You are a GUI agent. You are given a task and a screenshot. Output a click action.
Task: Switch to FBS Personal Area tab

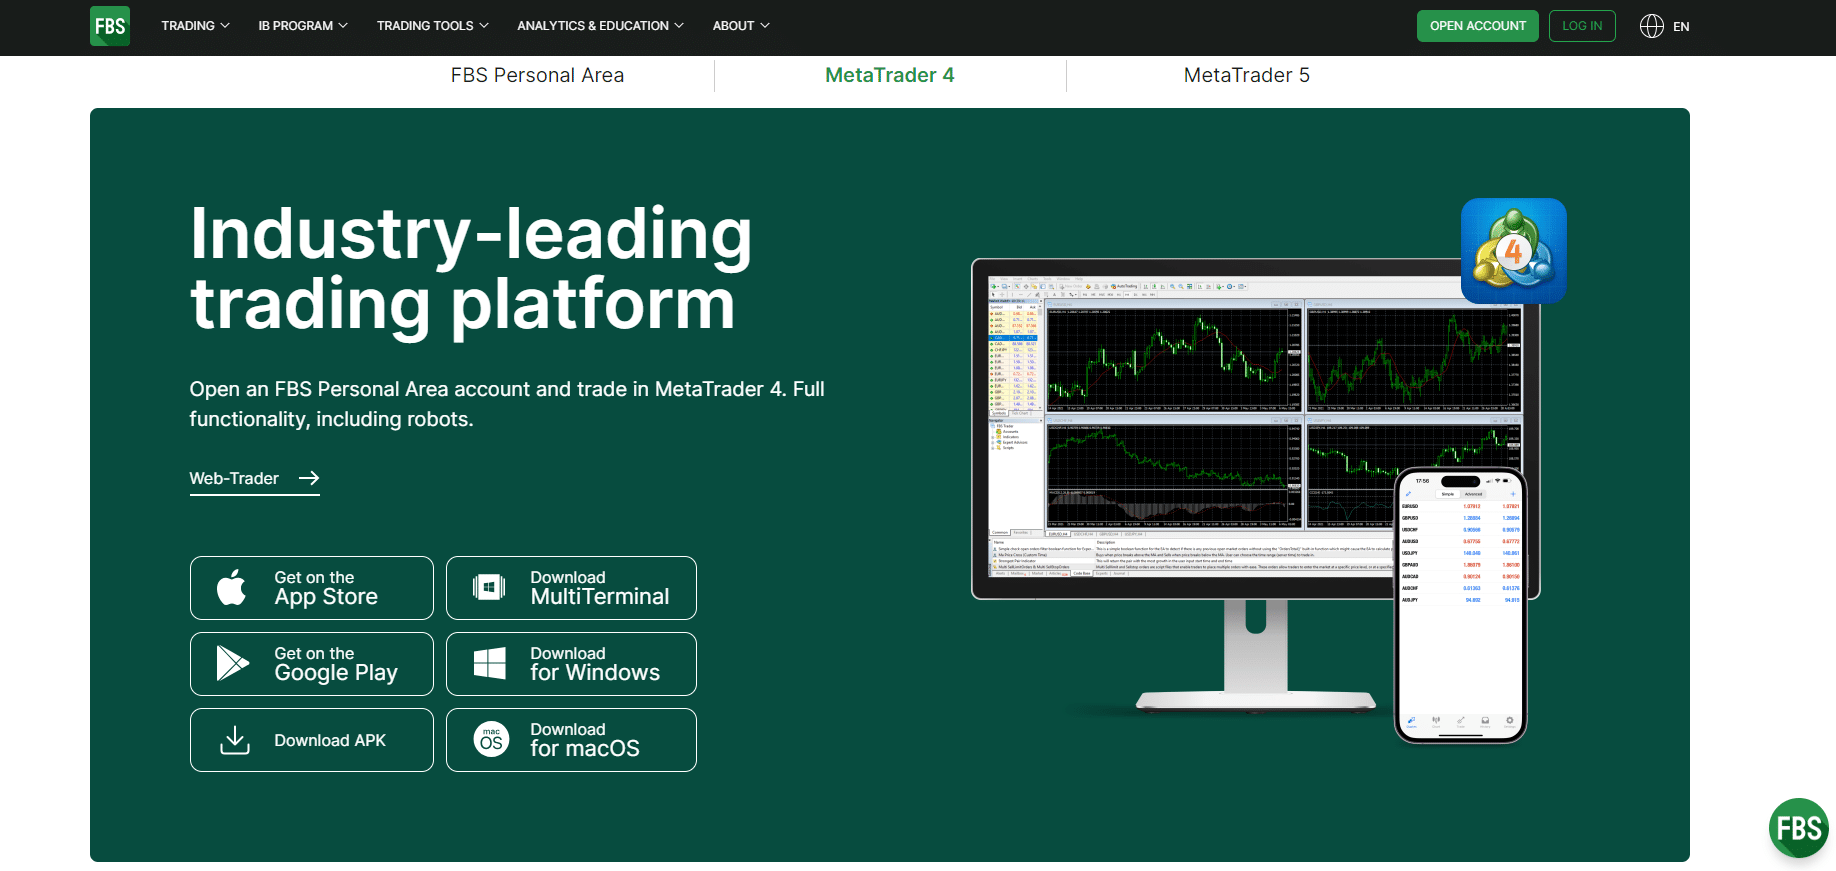pos(537,75)
